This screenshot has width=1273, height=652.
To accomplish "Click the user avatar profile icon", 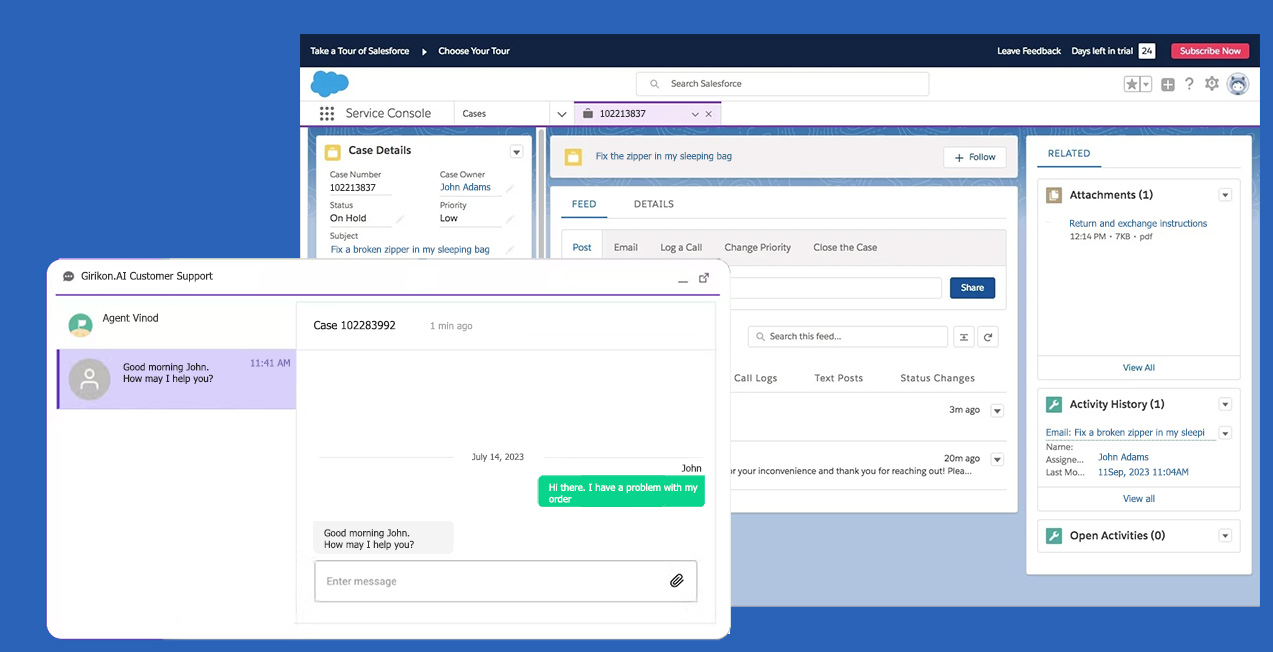I will tap(1238, 84).
